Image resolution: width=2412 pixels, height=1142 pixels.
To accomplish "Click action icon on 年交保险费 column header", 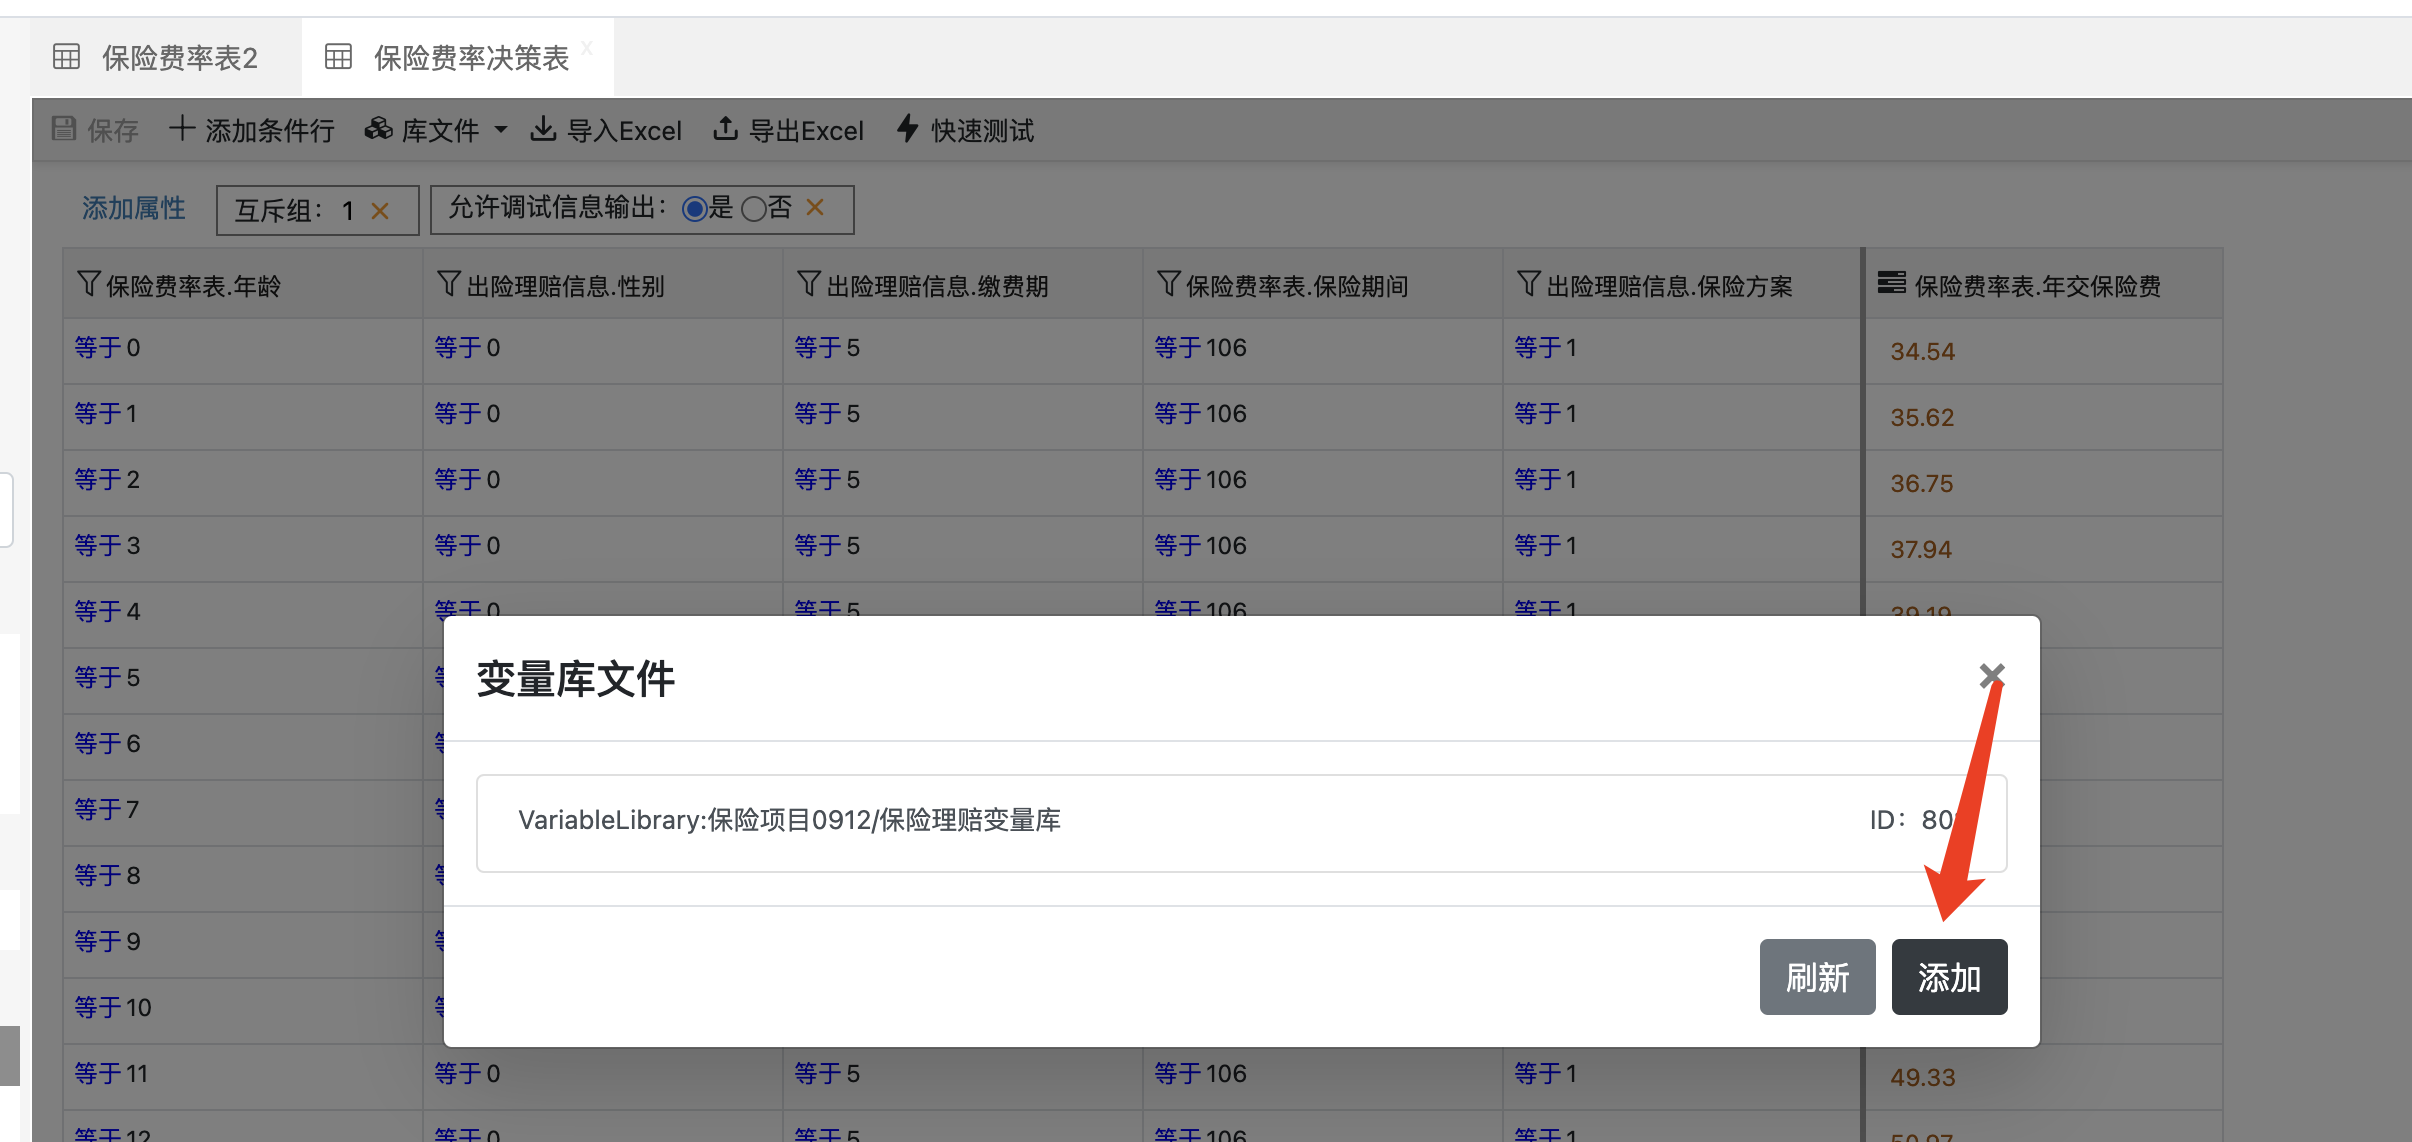I will (x=1891, y=284).
